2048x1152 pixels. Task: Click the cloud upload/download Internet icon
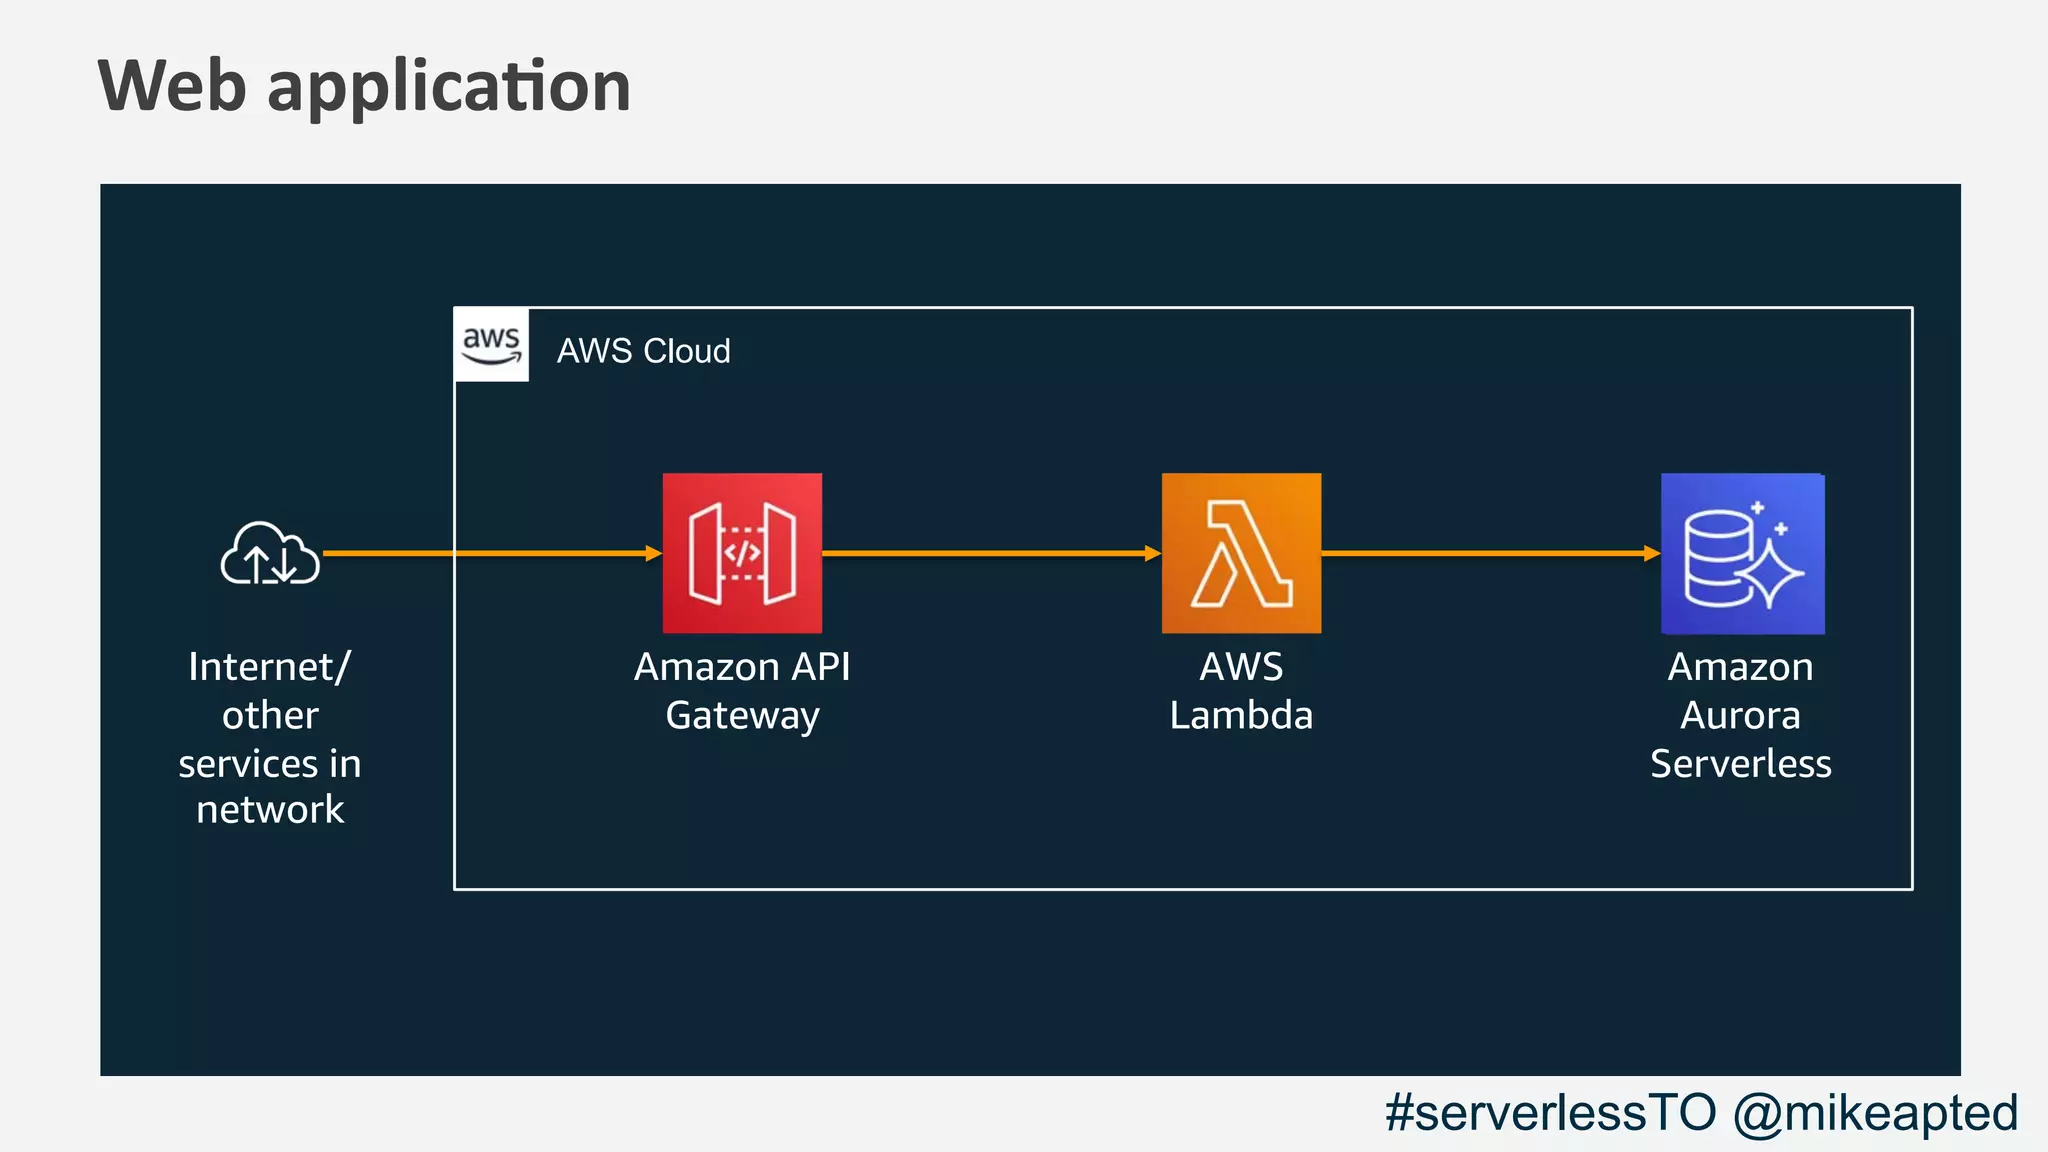tap(270, 553)
